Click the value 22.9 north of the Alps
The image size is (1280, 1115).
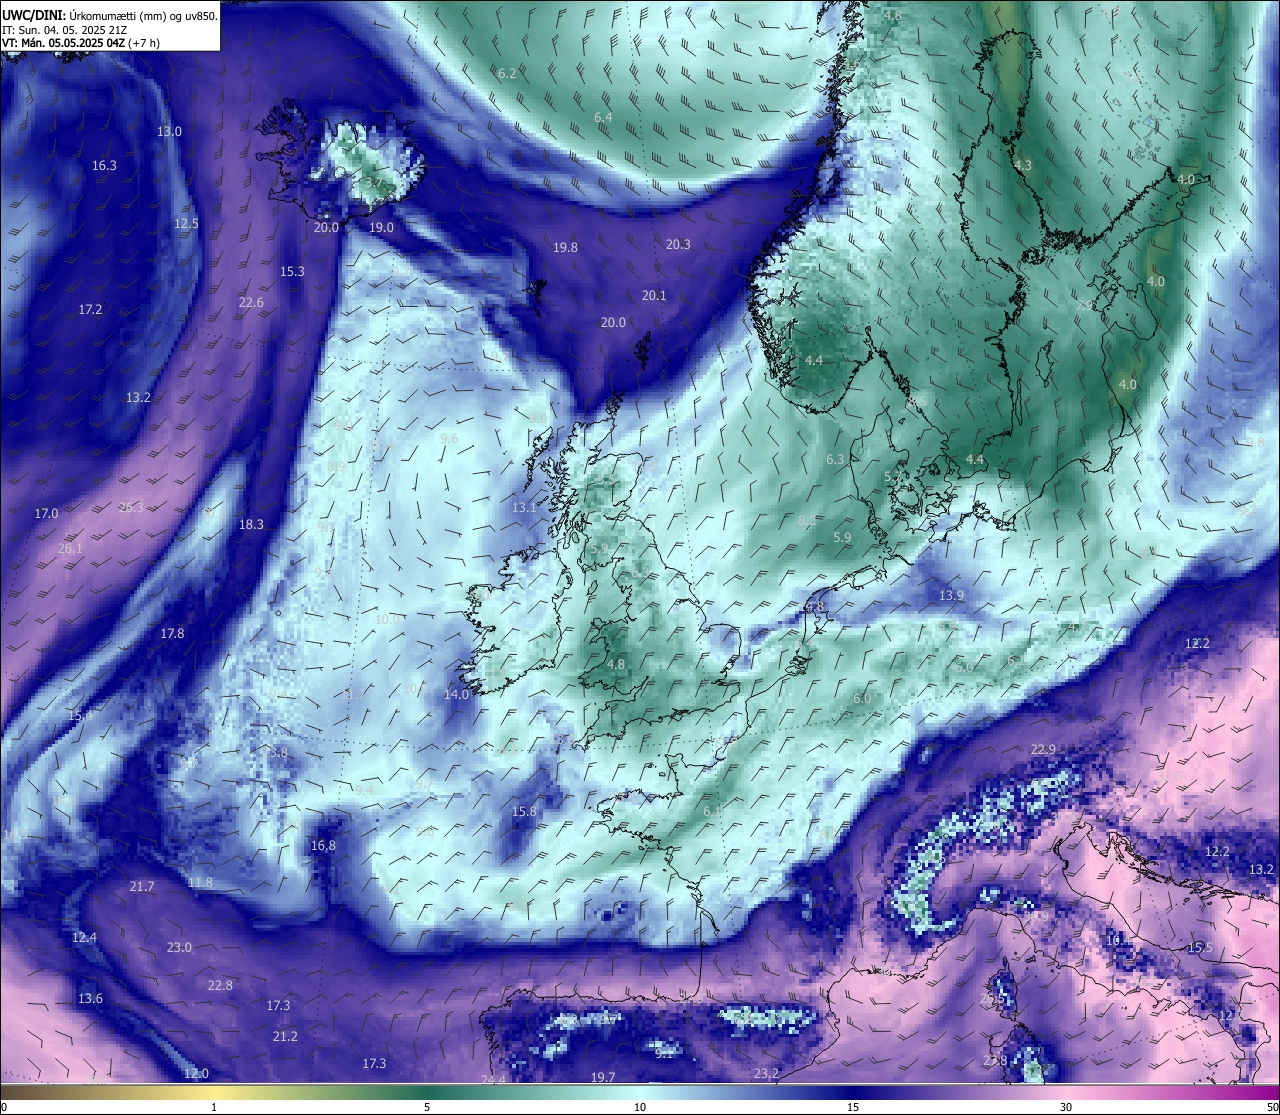coord(1043,750)
